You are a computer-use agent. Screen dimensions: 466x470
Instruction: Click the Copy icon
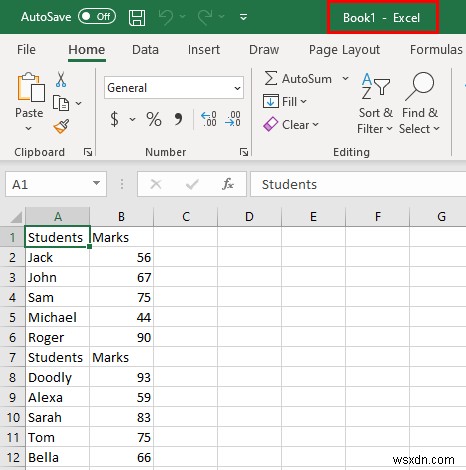(x=61, y=103)
